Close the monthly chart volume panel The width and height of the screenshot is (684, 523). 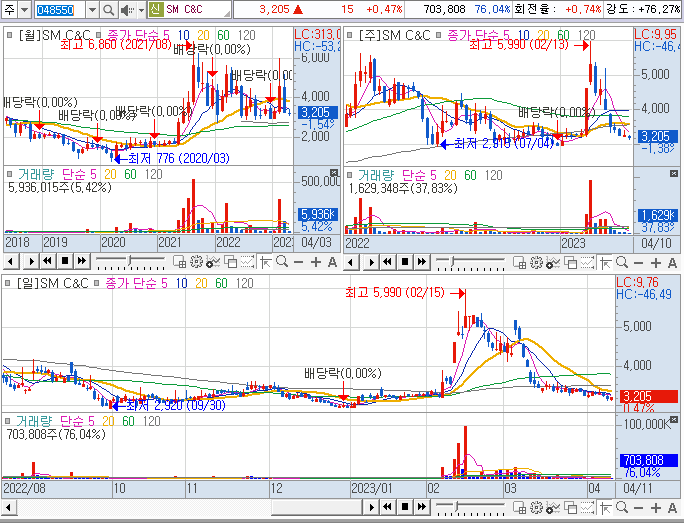click(334, 173)
